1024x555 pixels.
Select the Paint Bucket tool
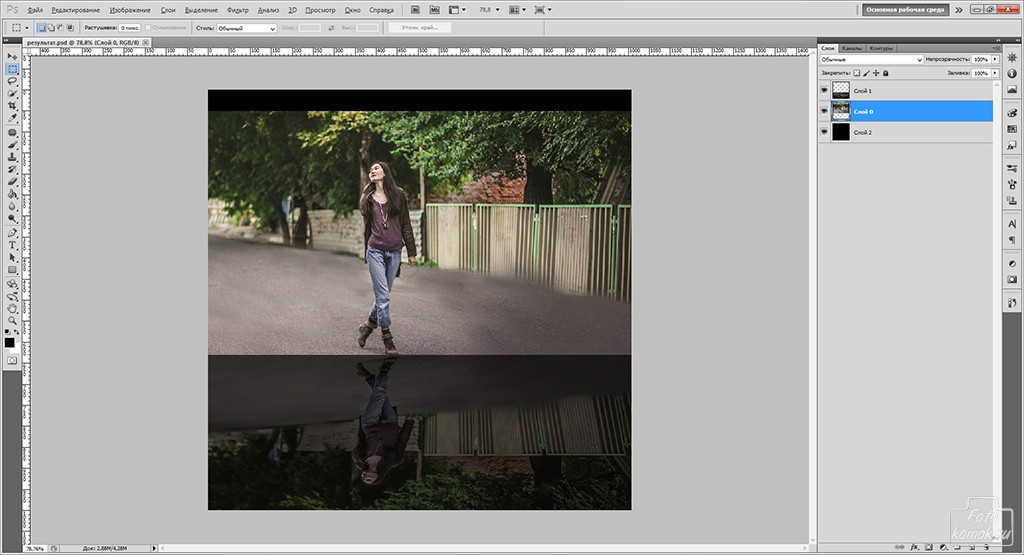pyautogui.click(x=12, y=194)
